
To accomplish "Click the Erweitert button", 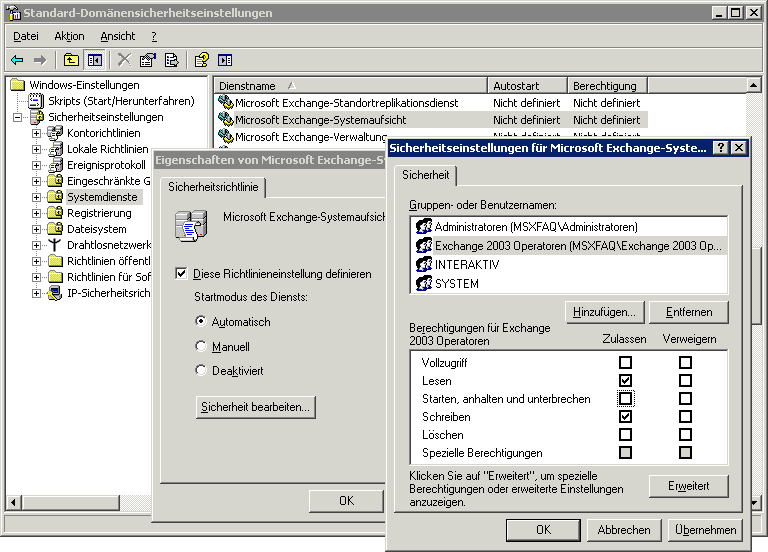I will coord(689,486).
